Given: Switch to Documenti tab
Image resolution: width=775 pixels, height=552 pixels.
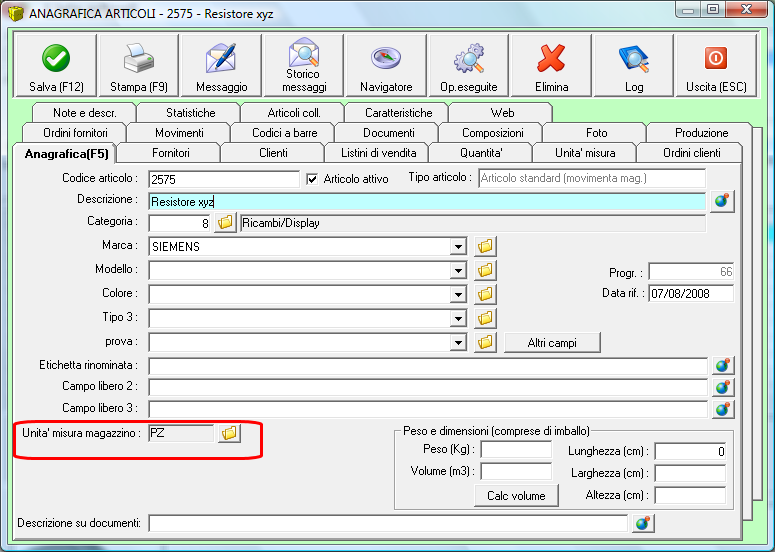Looking at the screenshot, I should tap(388, 133).
